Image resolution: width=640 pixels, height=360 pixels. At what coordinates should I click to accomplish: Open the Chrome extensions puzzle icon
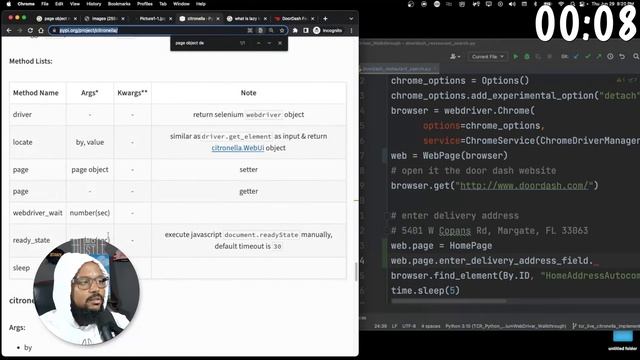point(295,30)
